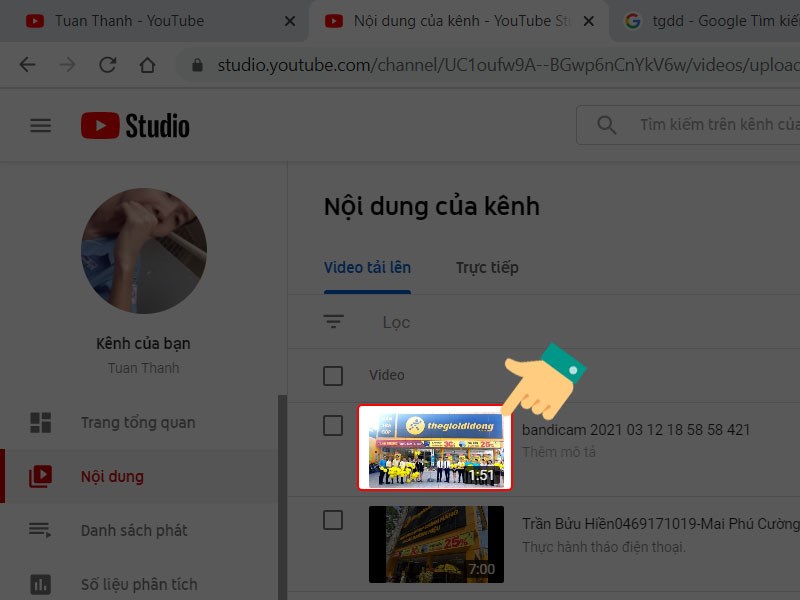Image resolution: width=800 pixels, height=600 pixels.
Task: Toggle the select-all Video checkbox
Action: (x=333, y=376)
